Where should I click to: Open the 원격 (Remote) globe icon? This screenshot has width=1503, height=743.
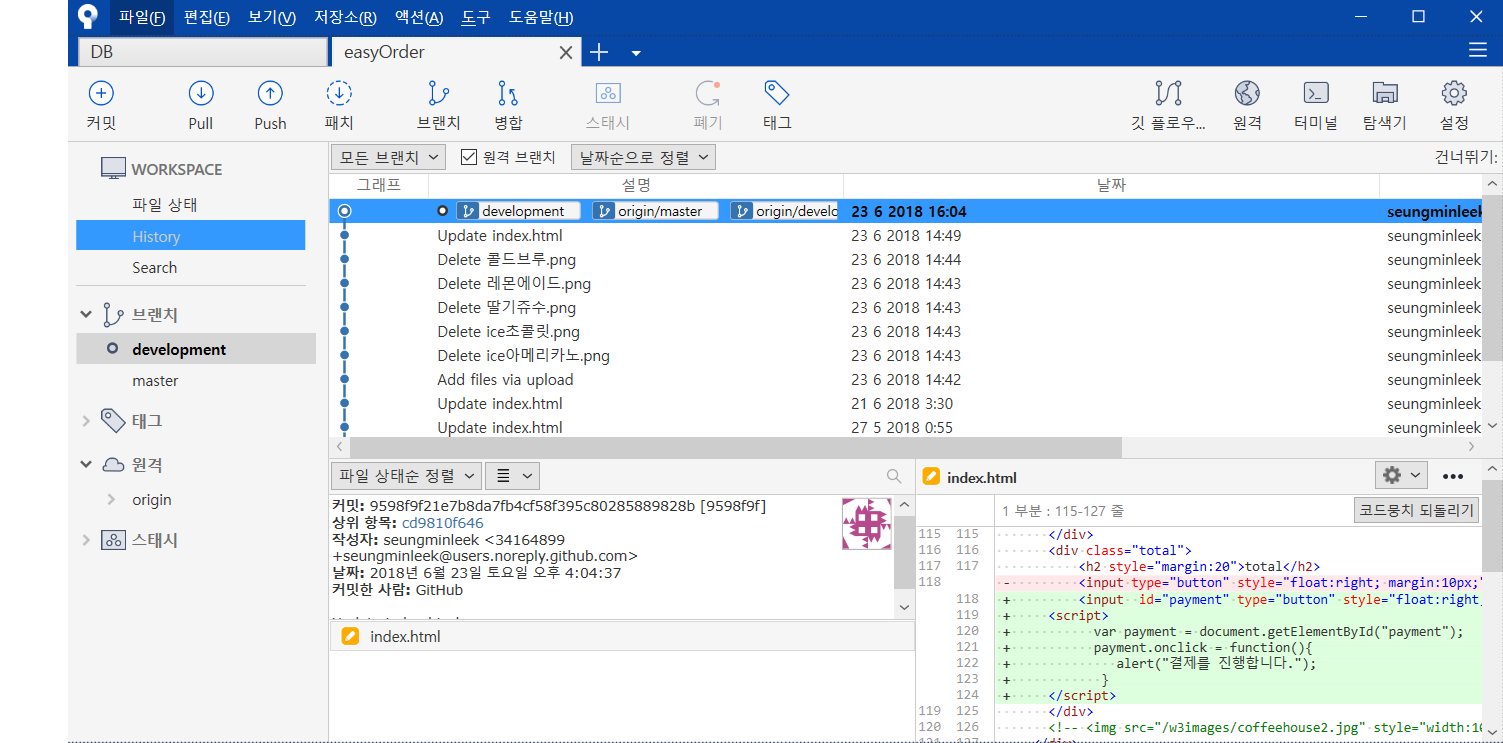(1247, 94)
